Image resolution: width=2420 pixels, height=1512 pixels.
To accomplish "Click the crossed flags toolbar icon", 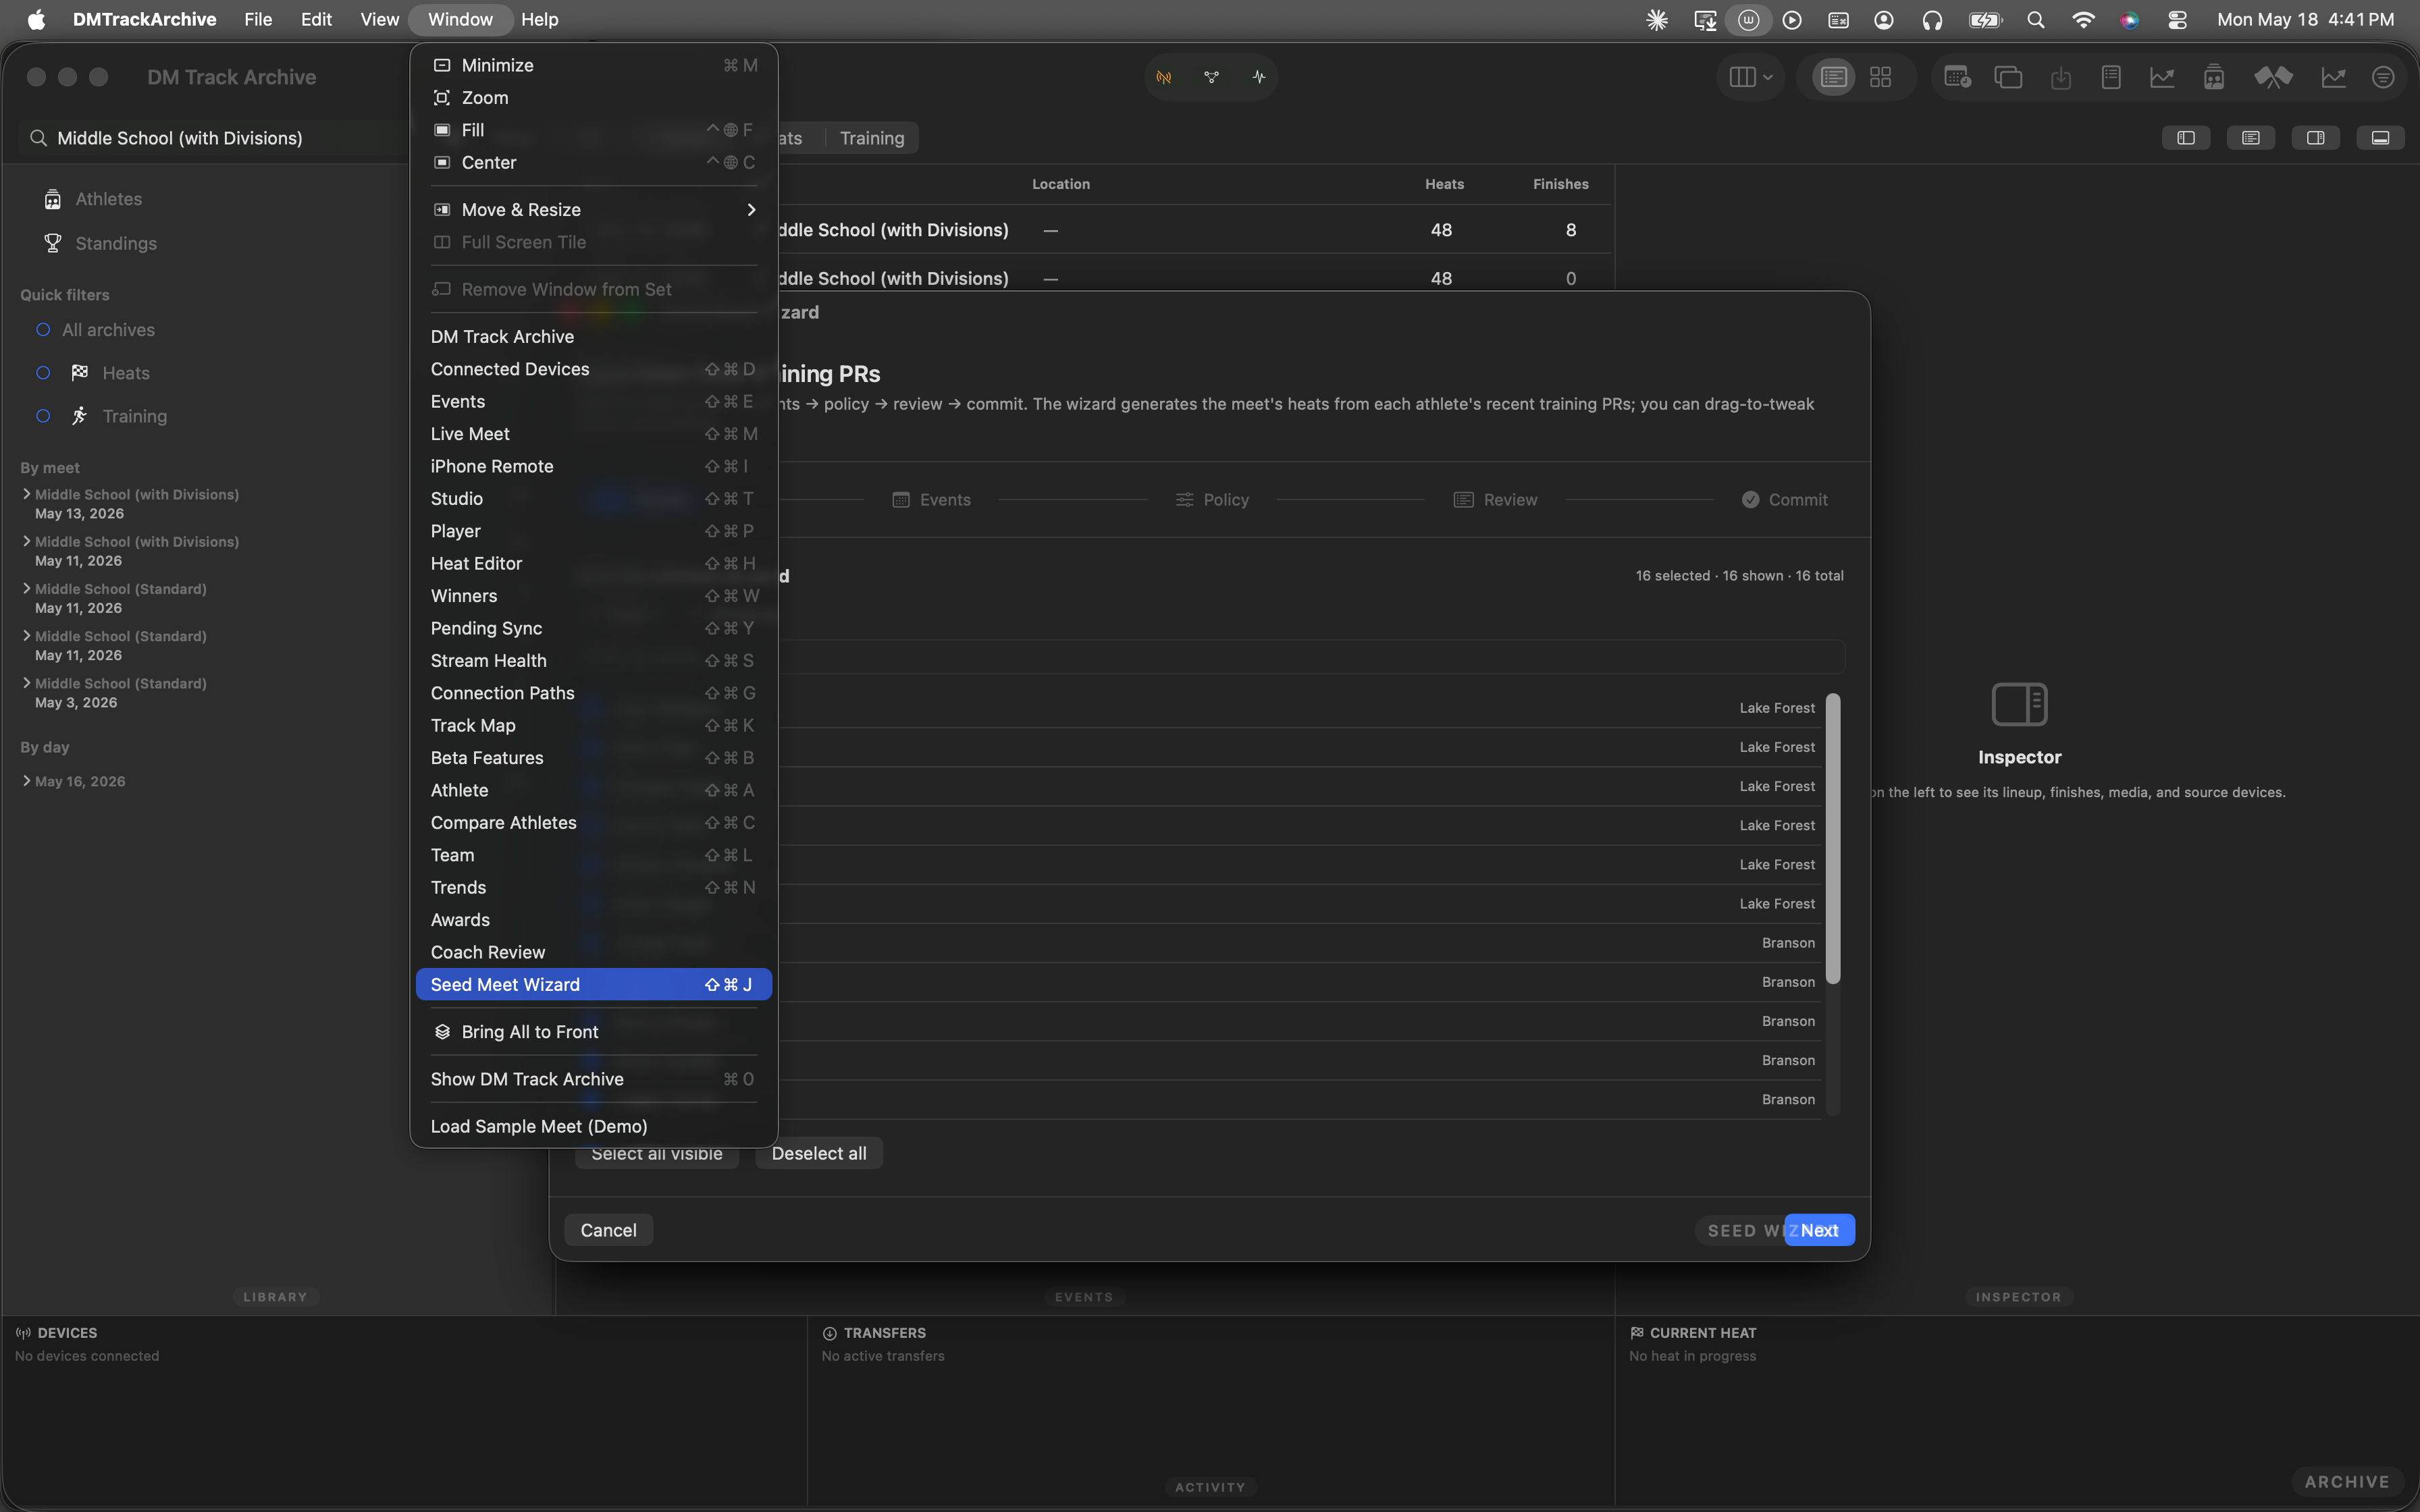I will (x=2273, y=77).
